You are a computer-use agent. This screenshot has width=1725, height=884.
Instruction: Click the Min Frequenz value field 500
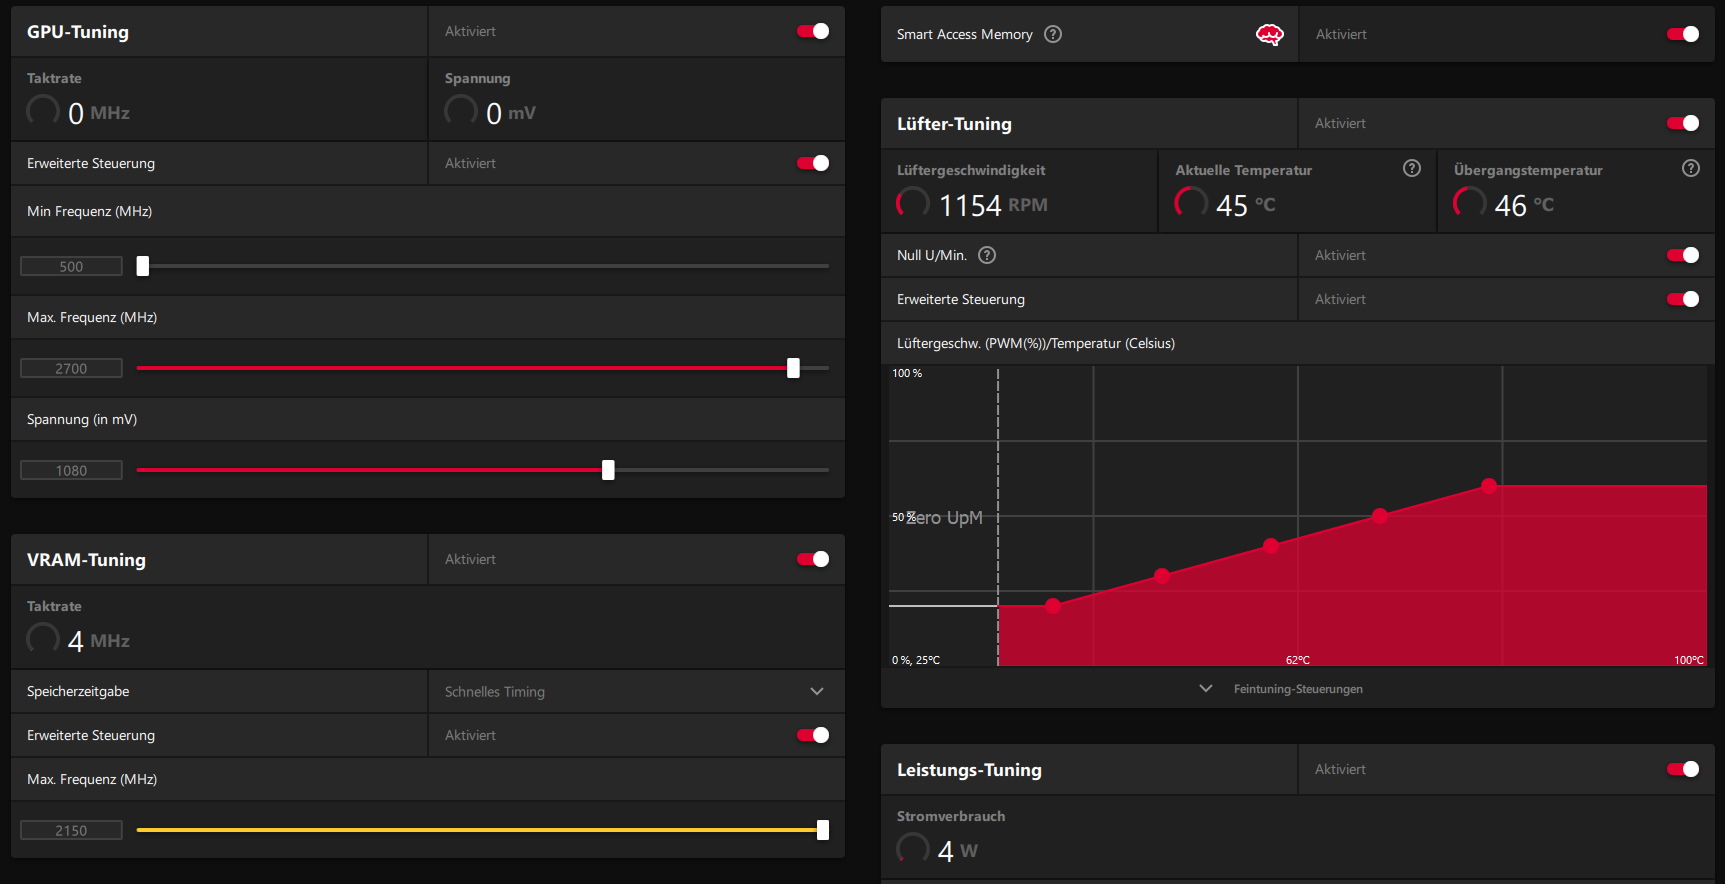coord(71,266)
